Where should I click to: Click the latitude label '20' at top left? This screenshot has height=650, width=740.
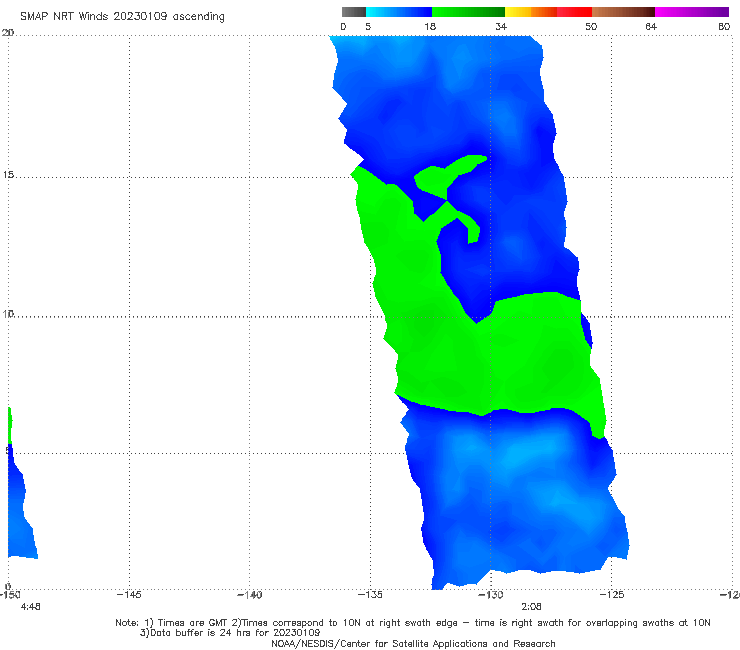click(x=8, y=33)
